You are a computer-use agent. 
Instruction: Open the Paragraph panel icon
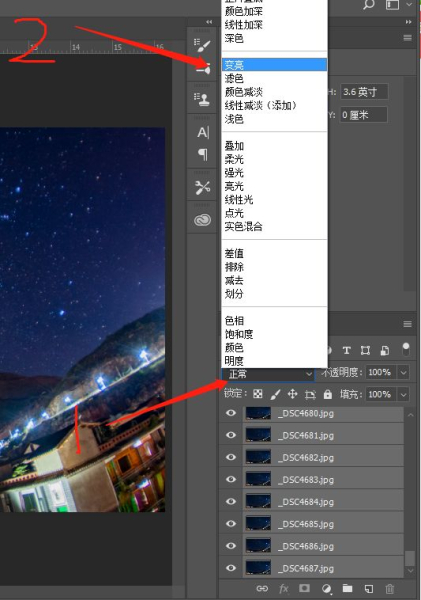point(203,154)
